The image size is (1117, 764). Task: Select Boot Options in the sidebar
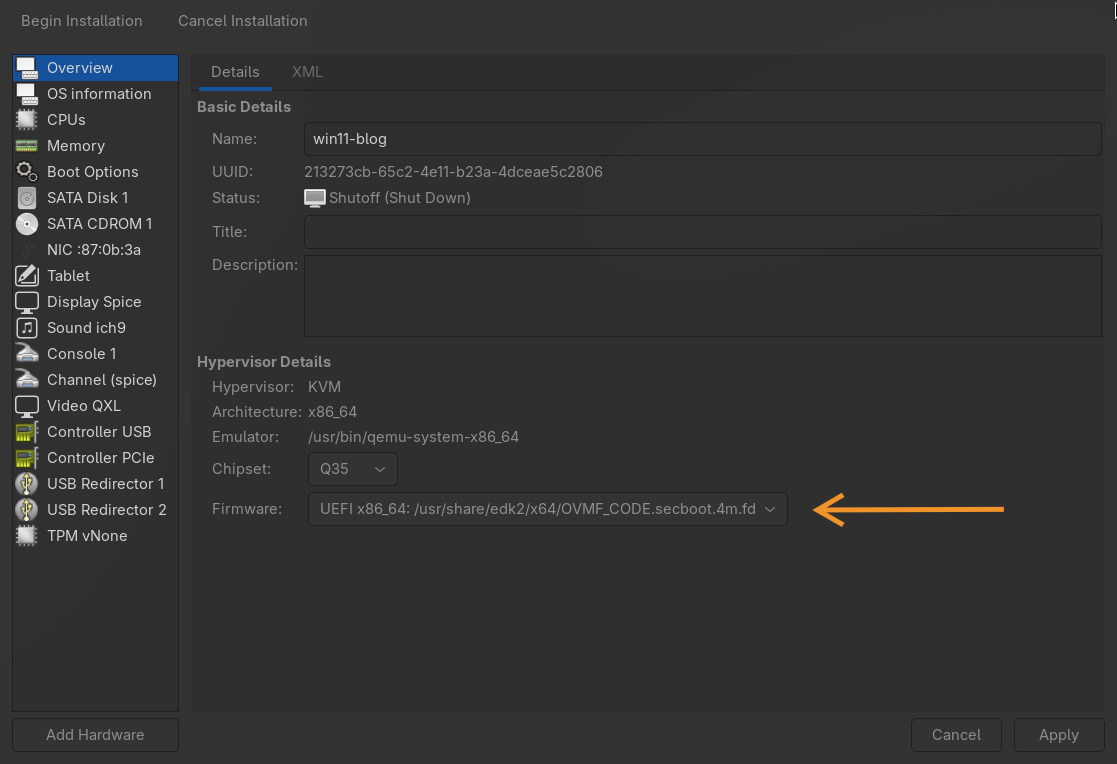tap(92, 171)
